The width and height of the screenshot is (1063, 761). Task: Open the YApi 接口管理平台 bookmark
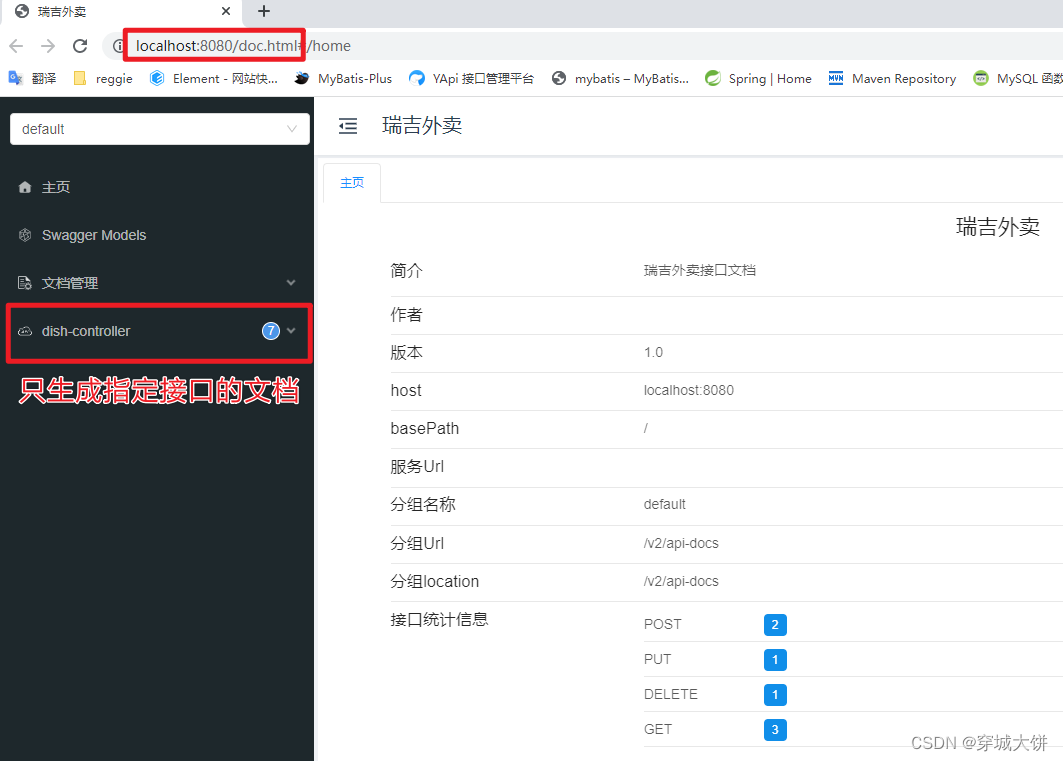coord(417,78)
